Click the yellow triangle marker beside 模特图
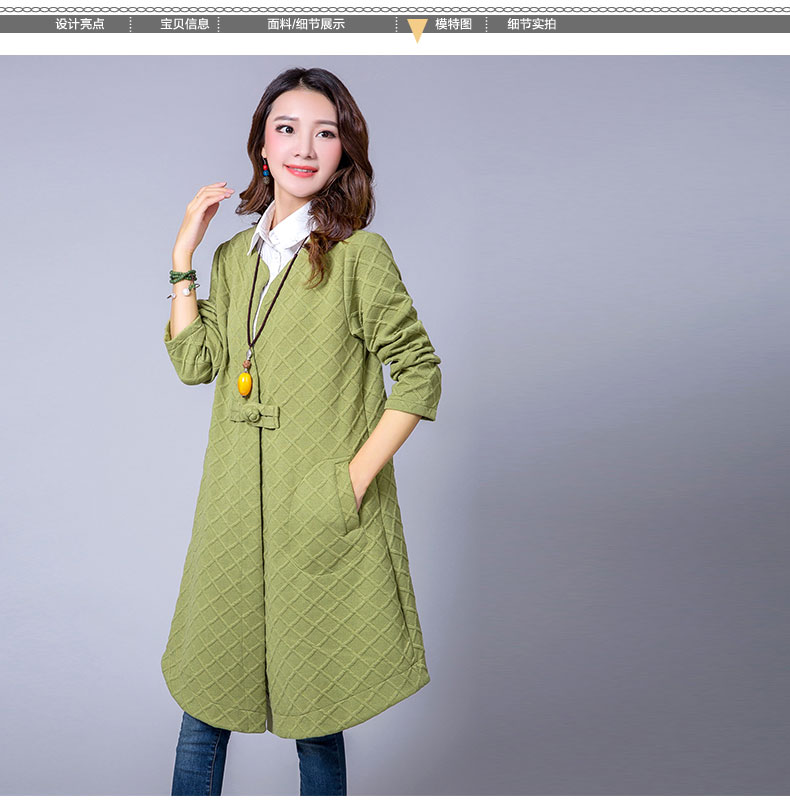 [417, 30]
